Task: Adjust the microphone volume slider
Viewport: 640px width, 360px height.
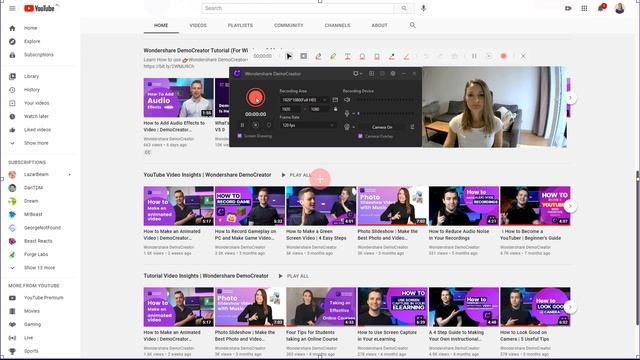Action: tap(386, 113)
